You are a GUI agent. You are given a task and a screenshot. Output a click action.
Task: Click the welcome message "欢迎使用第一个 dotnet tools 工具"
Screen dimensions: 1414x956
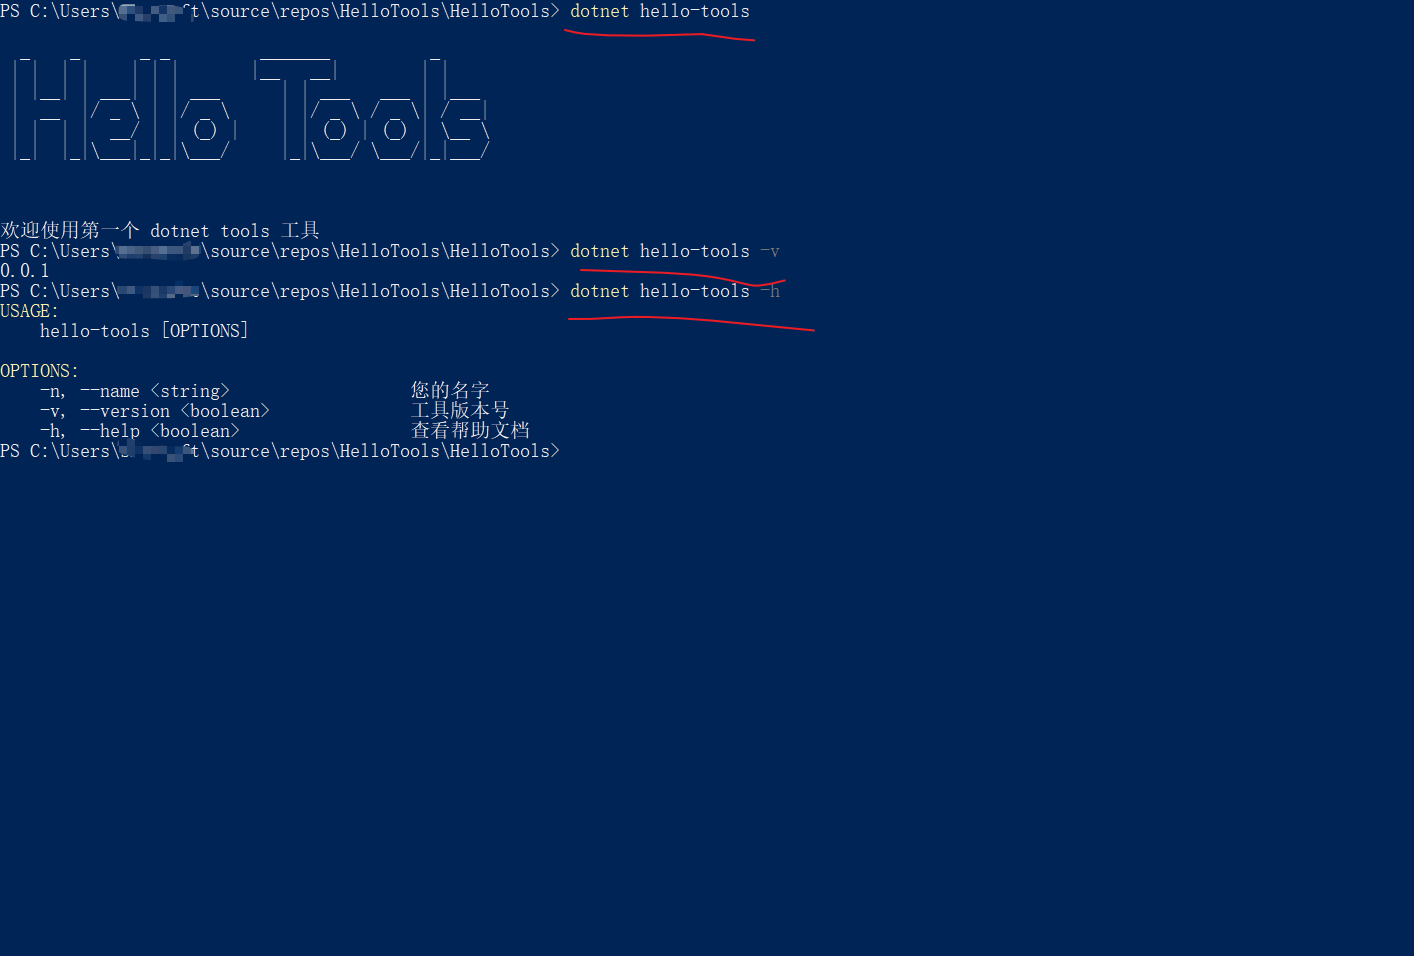[160, 231]
